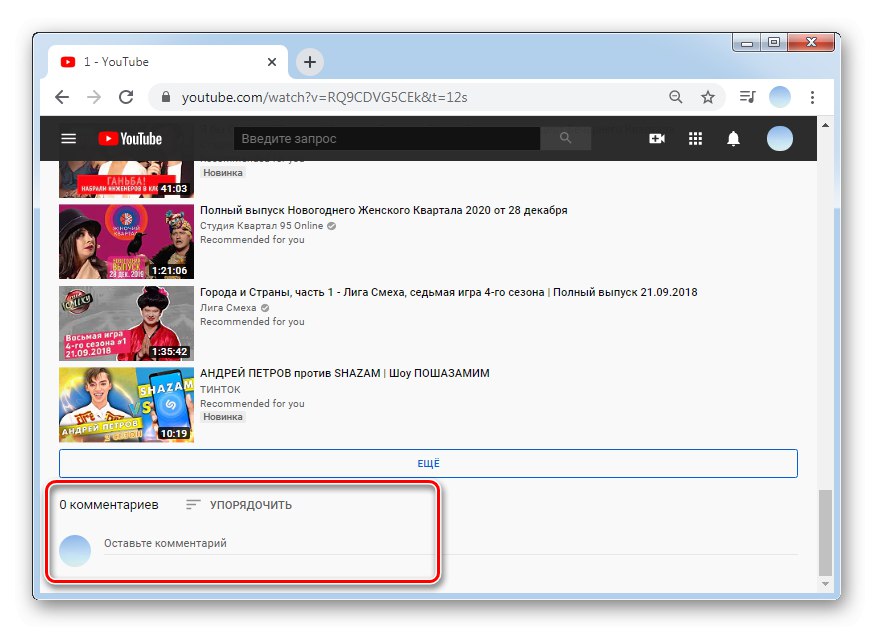Click the scrollbar down arrow
The image size is (874, 633).
point(826,583)
